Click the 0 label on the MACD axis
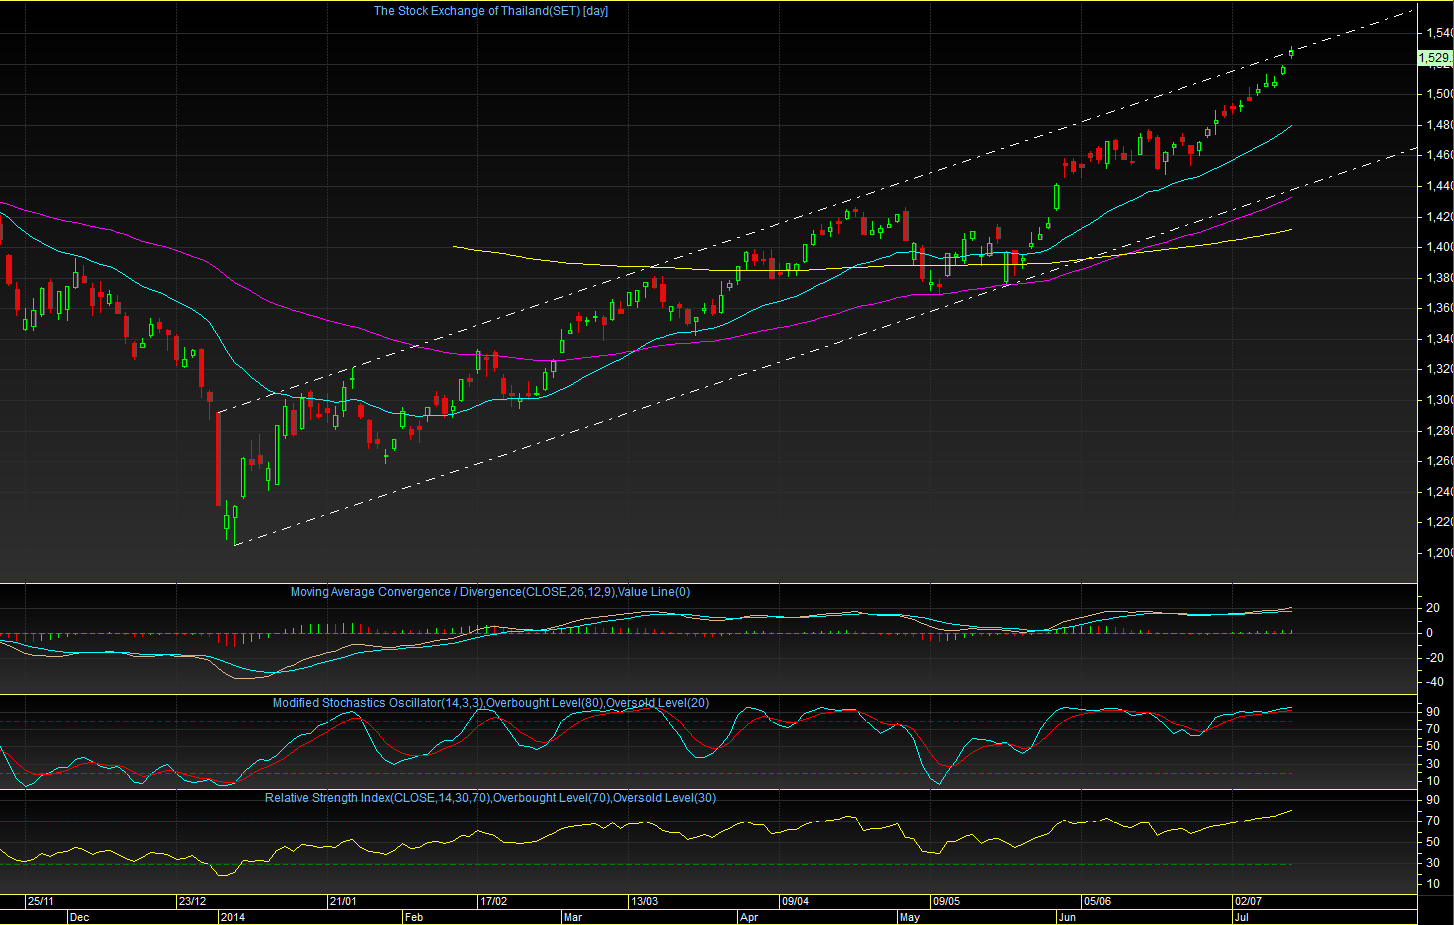Screen dimensions: 1454x925 point(1430,633)
